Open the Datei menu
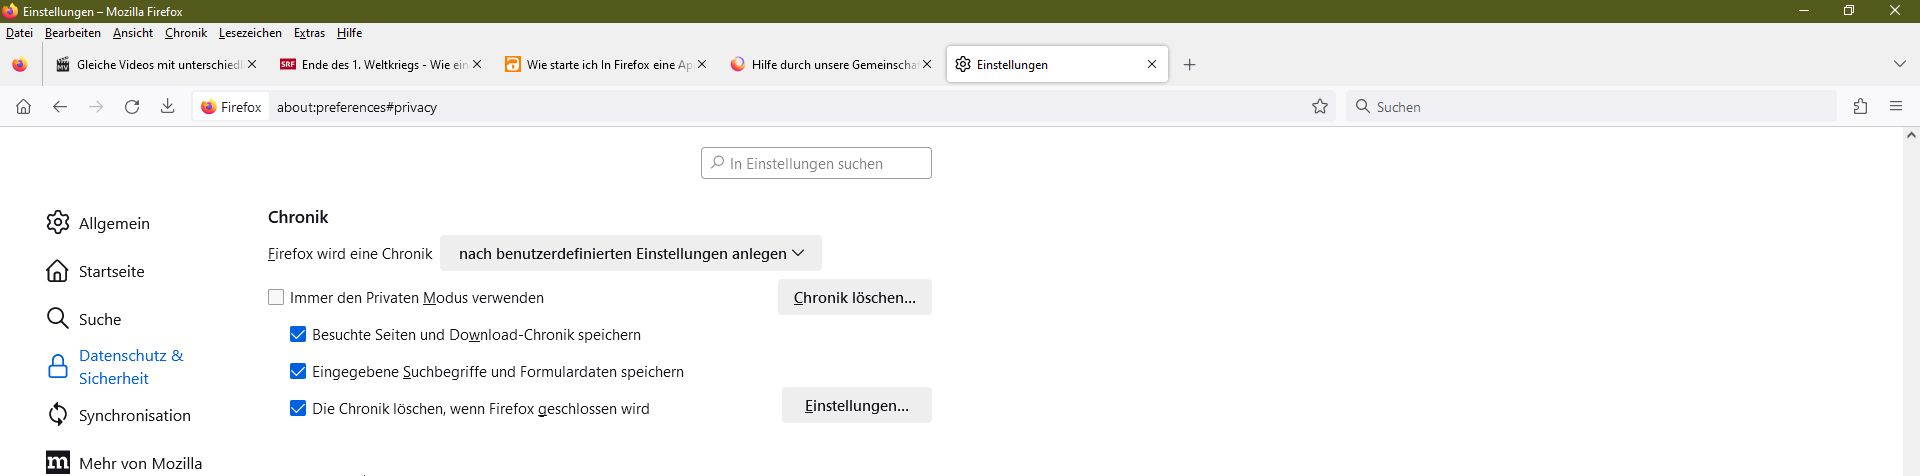This screenshot has height=476, width=1920. [20, 33]
